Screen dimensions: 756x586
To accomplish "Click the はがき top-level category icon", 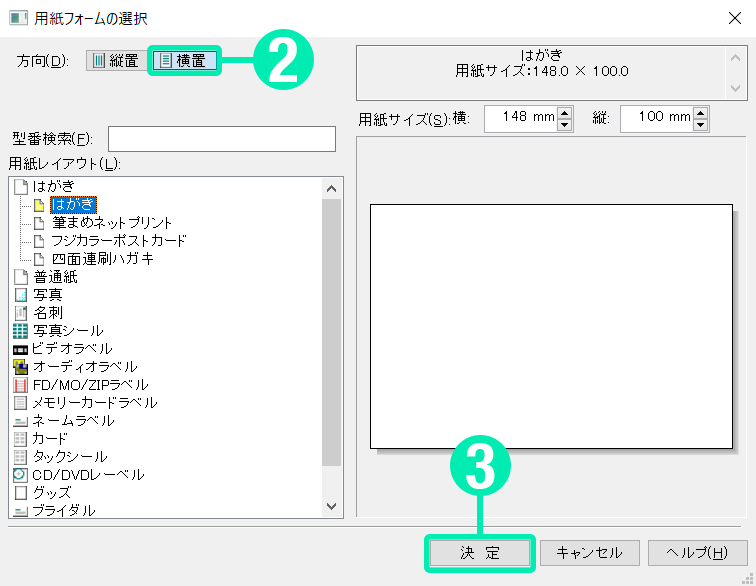I will click(21, 186).
